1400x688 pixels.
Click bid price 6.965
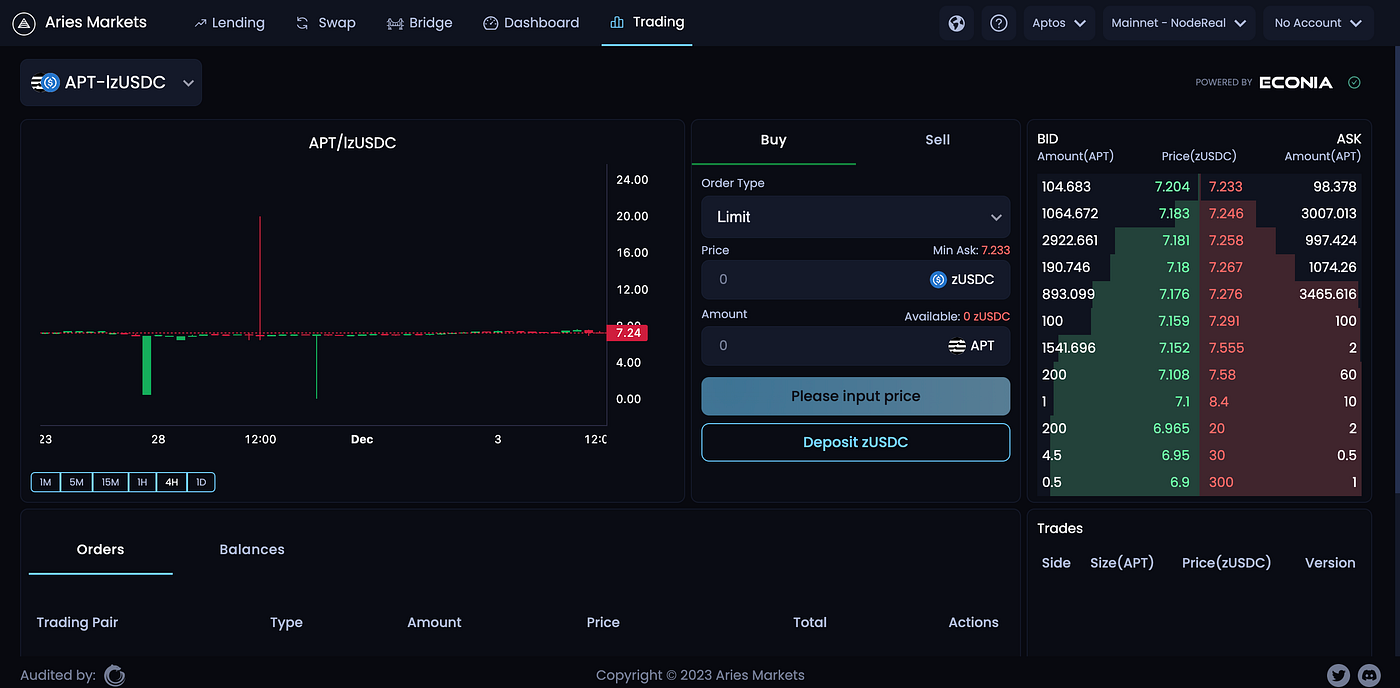point(1171,428)
